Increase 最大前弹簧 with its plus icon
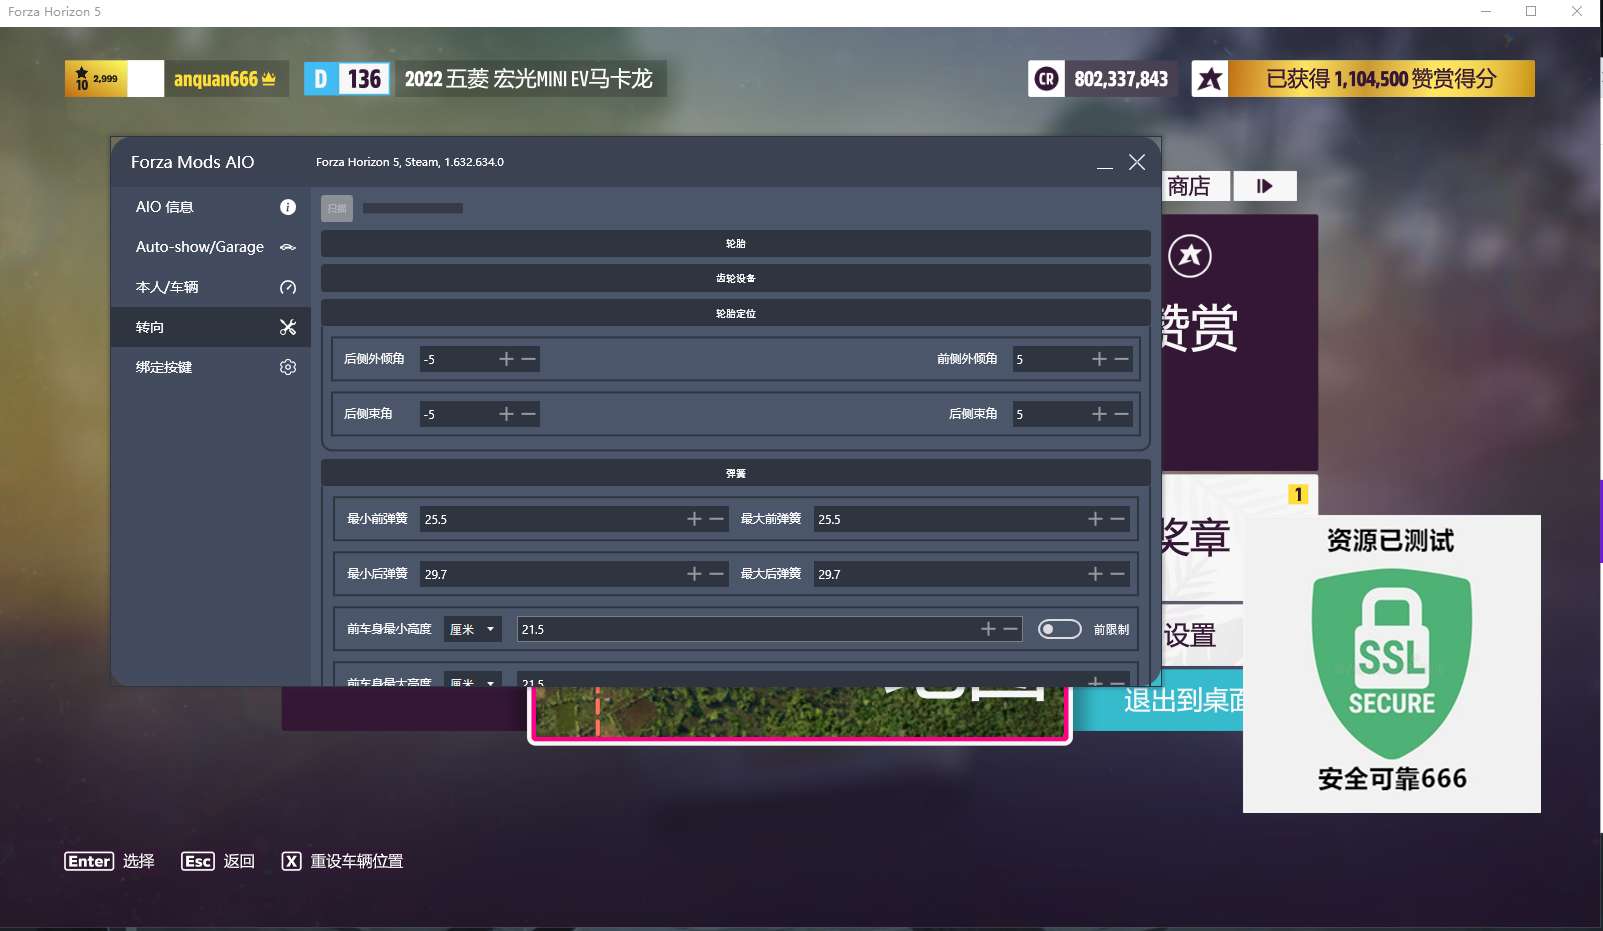1603x931 pixels. coord(1095,519)
